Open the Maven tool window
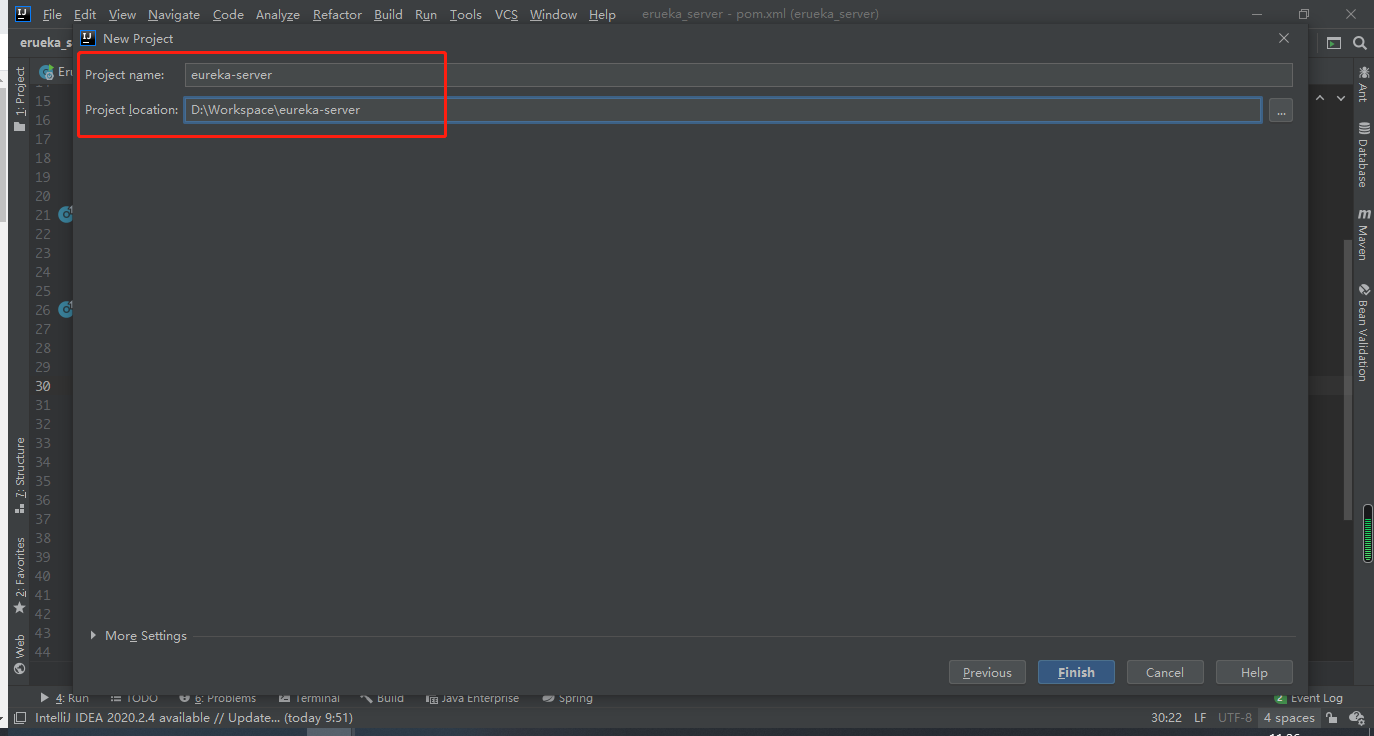Screen dimensions: 1374x736 pyautogui.click(x=1362, y=234)
